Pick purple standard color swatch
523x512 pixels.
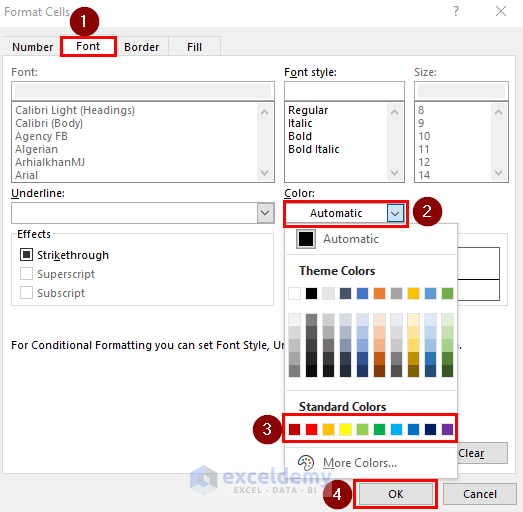point(448,429)
